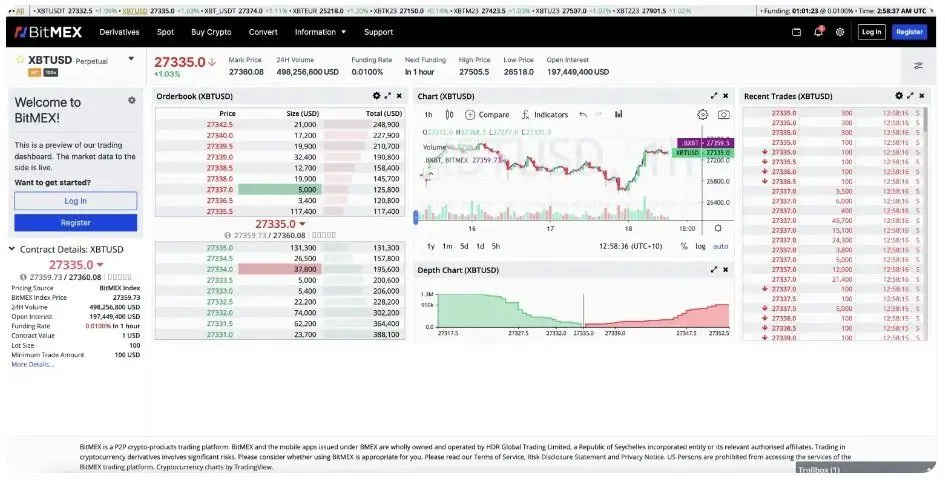Image resolution: width=945 pixels, height=487 pixels.
Task: Change chart candle style icon
Action: 449,115
